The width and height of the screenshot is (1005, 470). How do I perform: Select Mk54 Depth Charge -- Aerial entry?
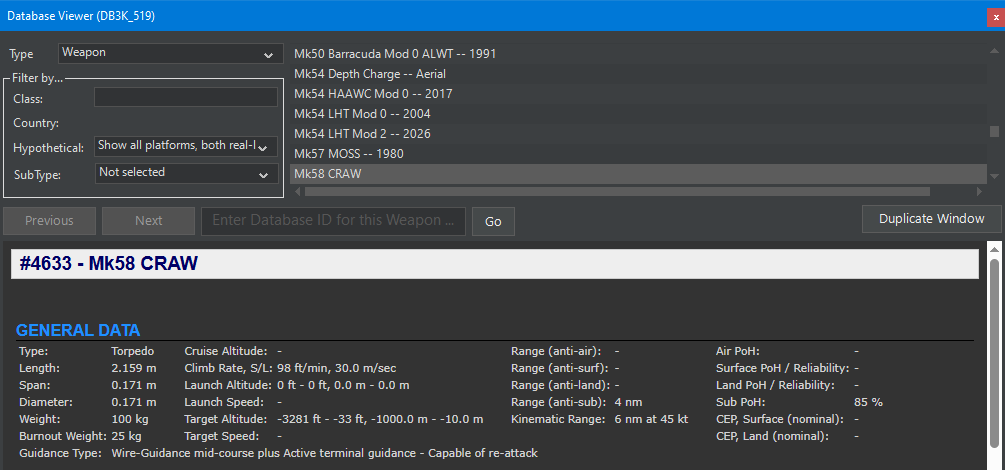pyautogui.click(x=638, y=74)
